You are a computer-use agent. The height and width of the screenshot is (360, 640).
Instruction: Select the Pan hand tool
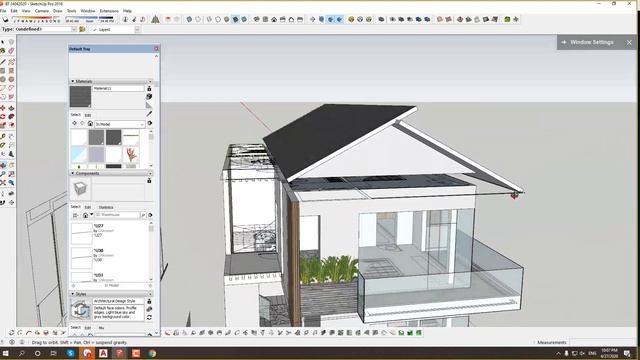(11, 165)
